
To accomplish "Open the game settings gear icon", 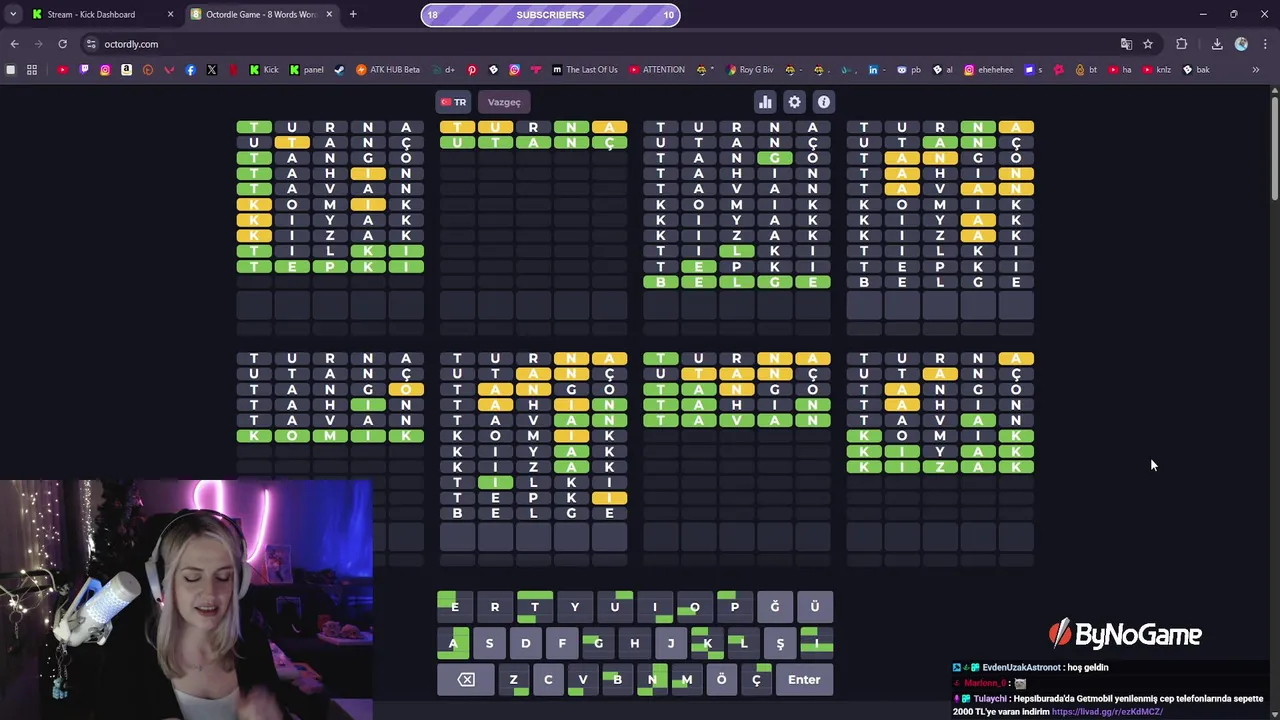I will tap(794, 102).
